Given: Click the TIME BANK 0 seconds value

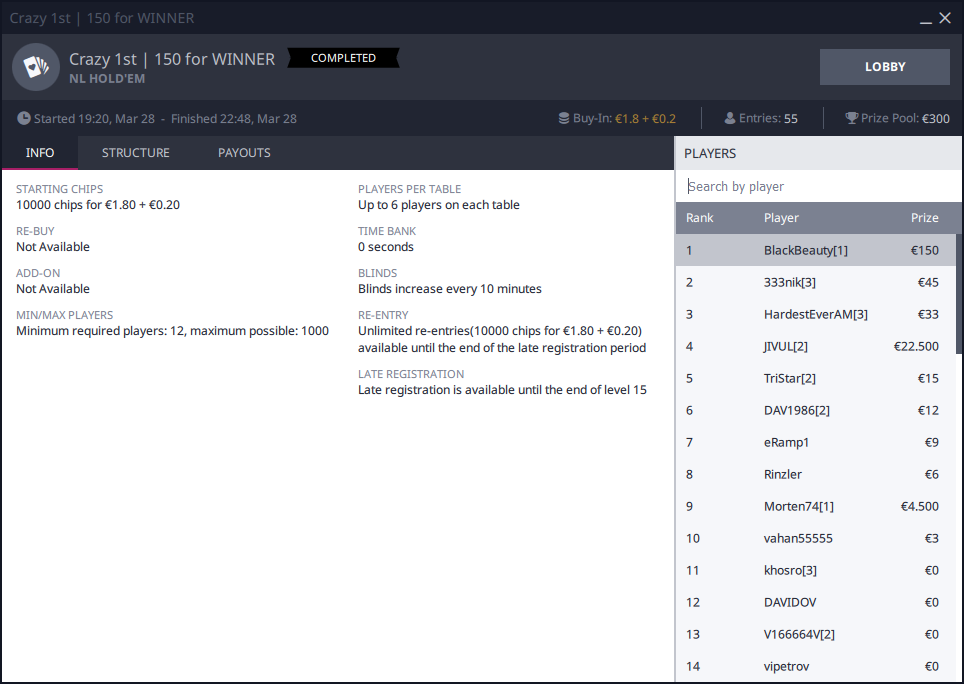Looking at the screenshot, I should point(385,246).
